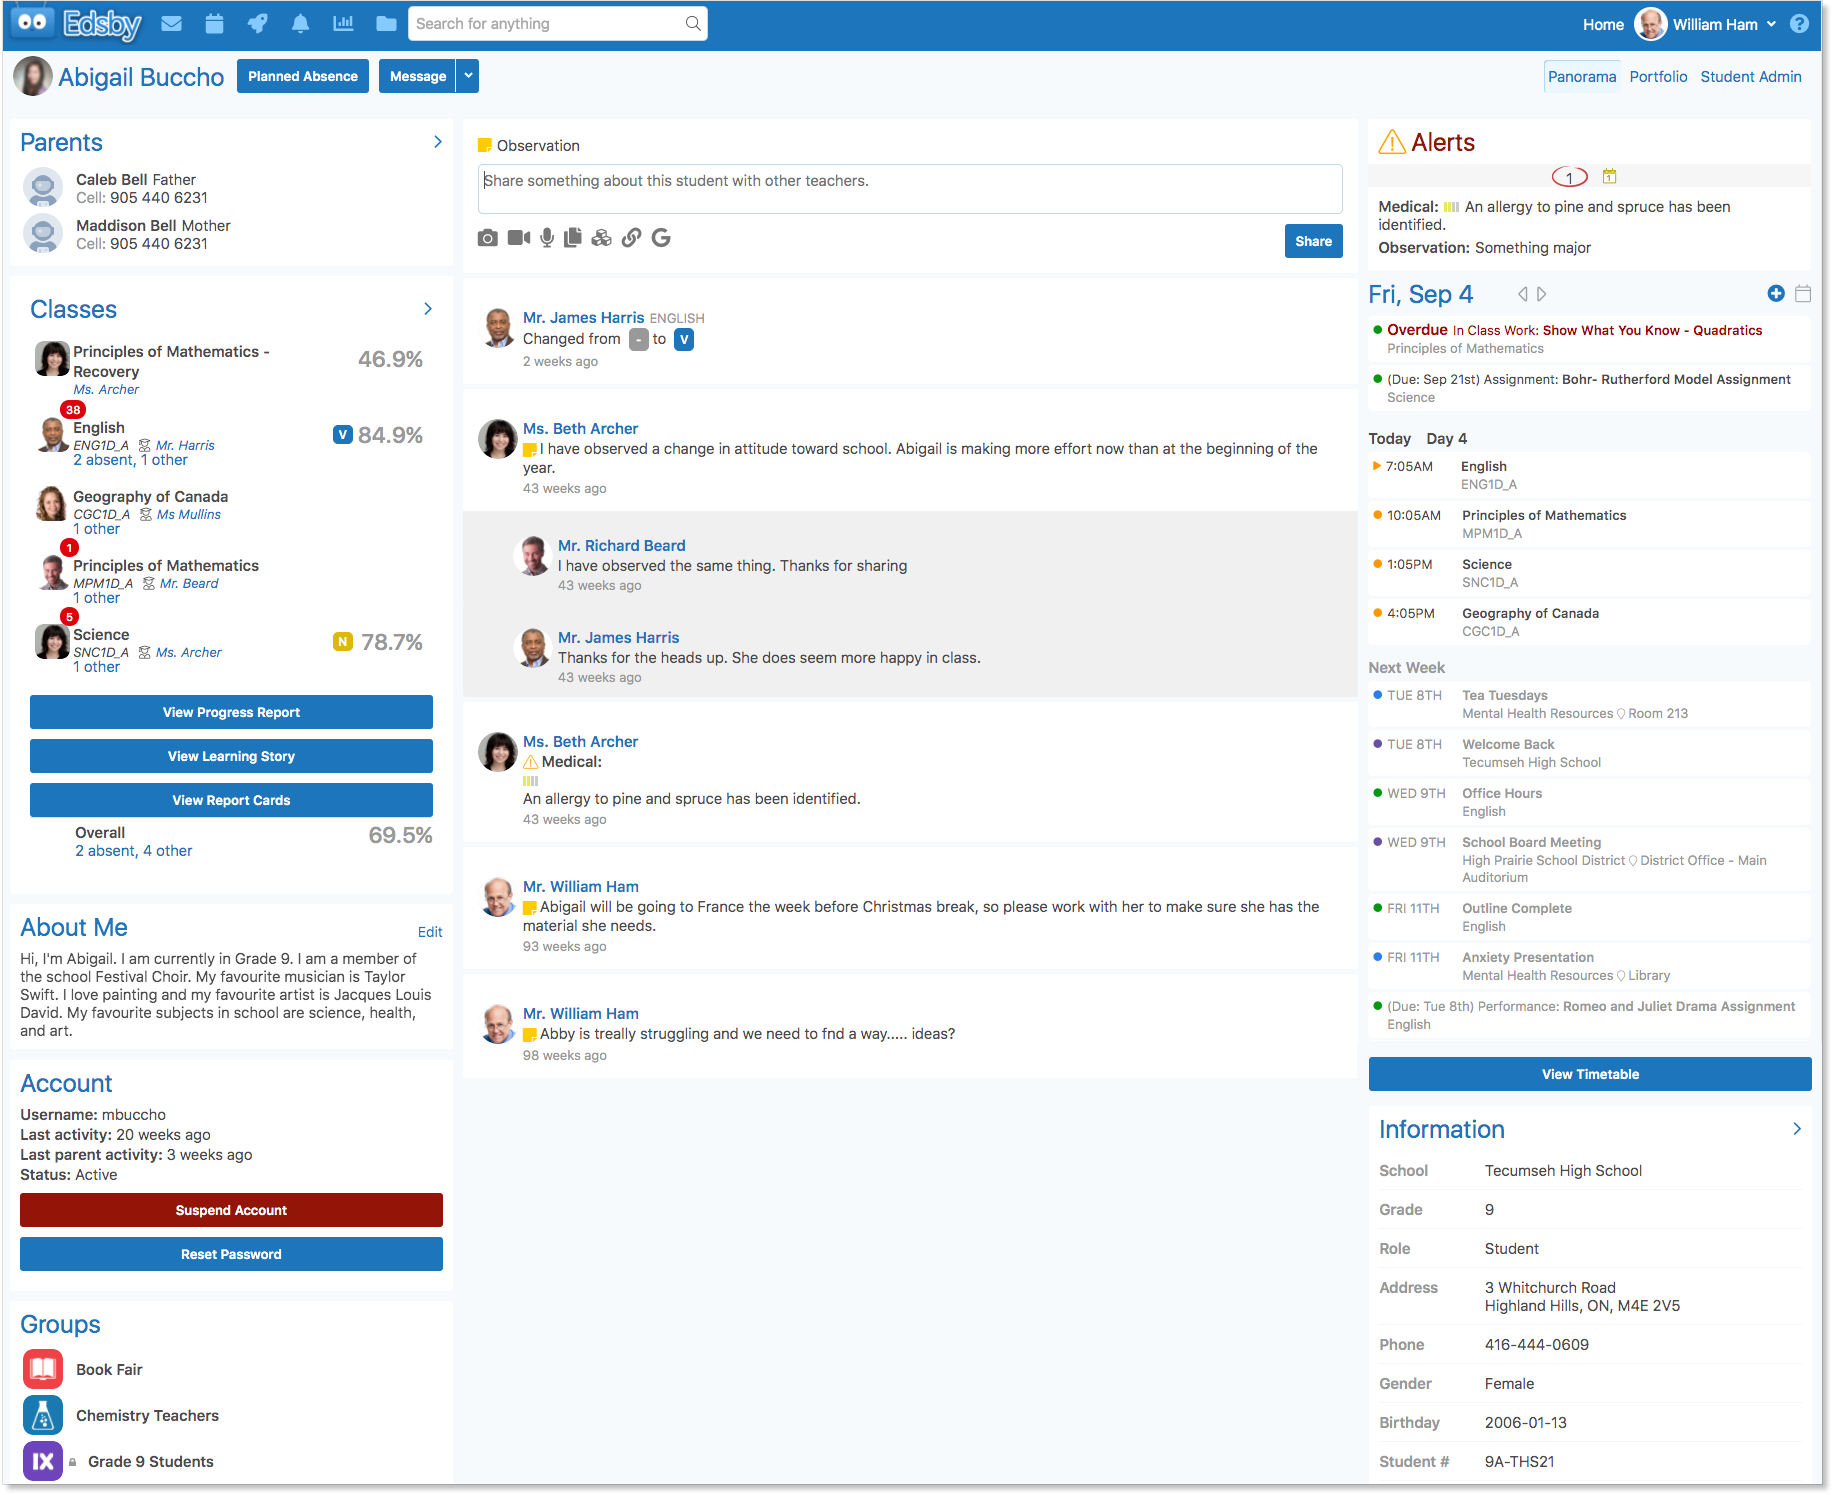Expand the Information panel chevron
The width and height of the screenshot is (1833, 1495).
point(1796,1129)
